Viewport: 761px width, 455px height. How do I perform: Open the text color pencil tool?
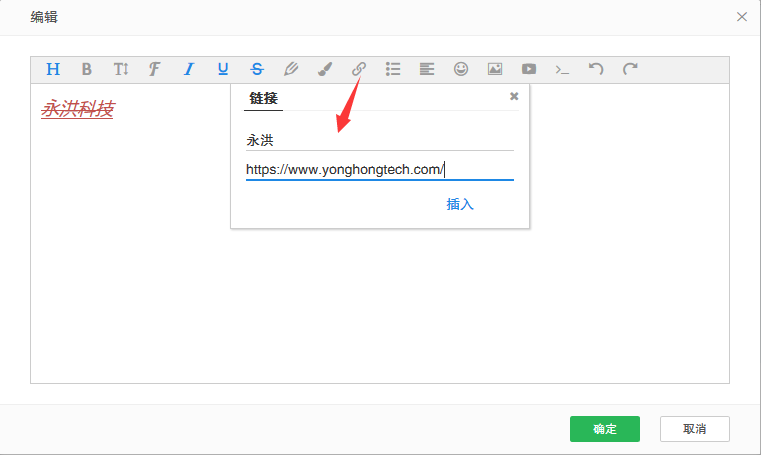pyautogui.click(x=291, y=69)
